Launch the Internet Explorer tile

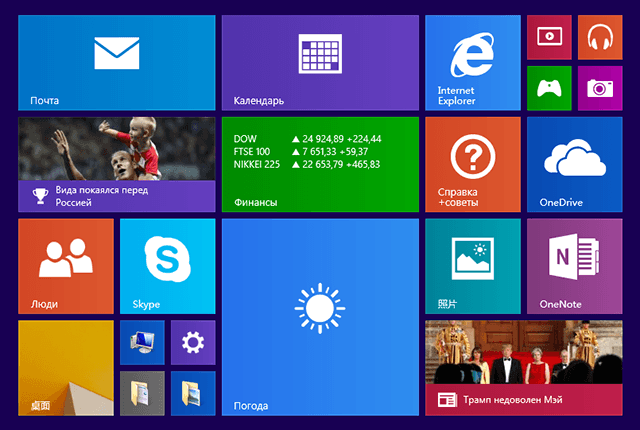click(473, 62)
